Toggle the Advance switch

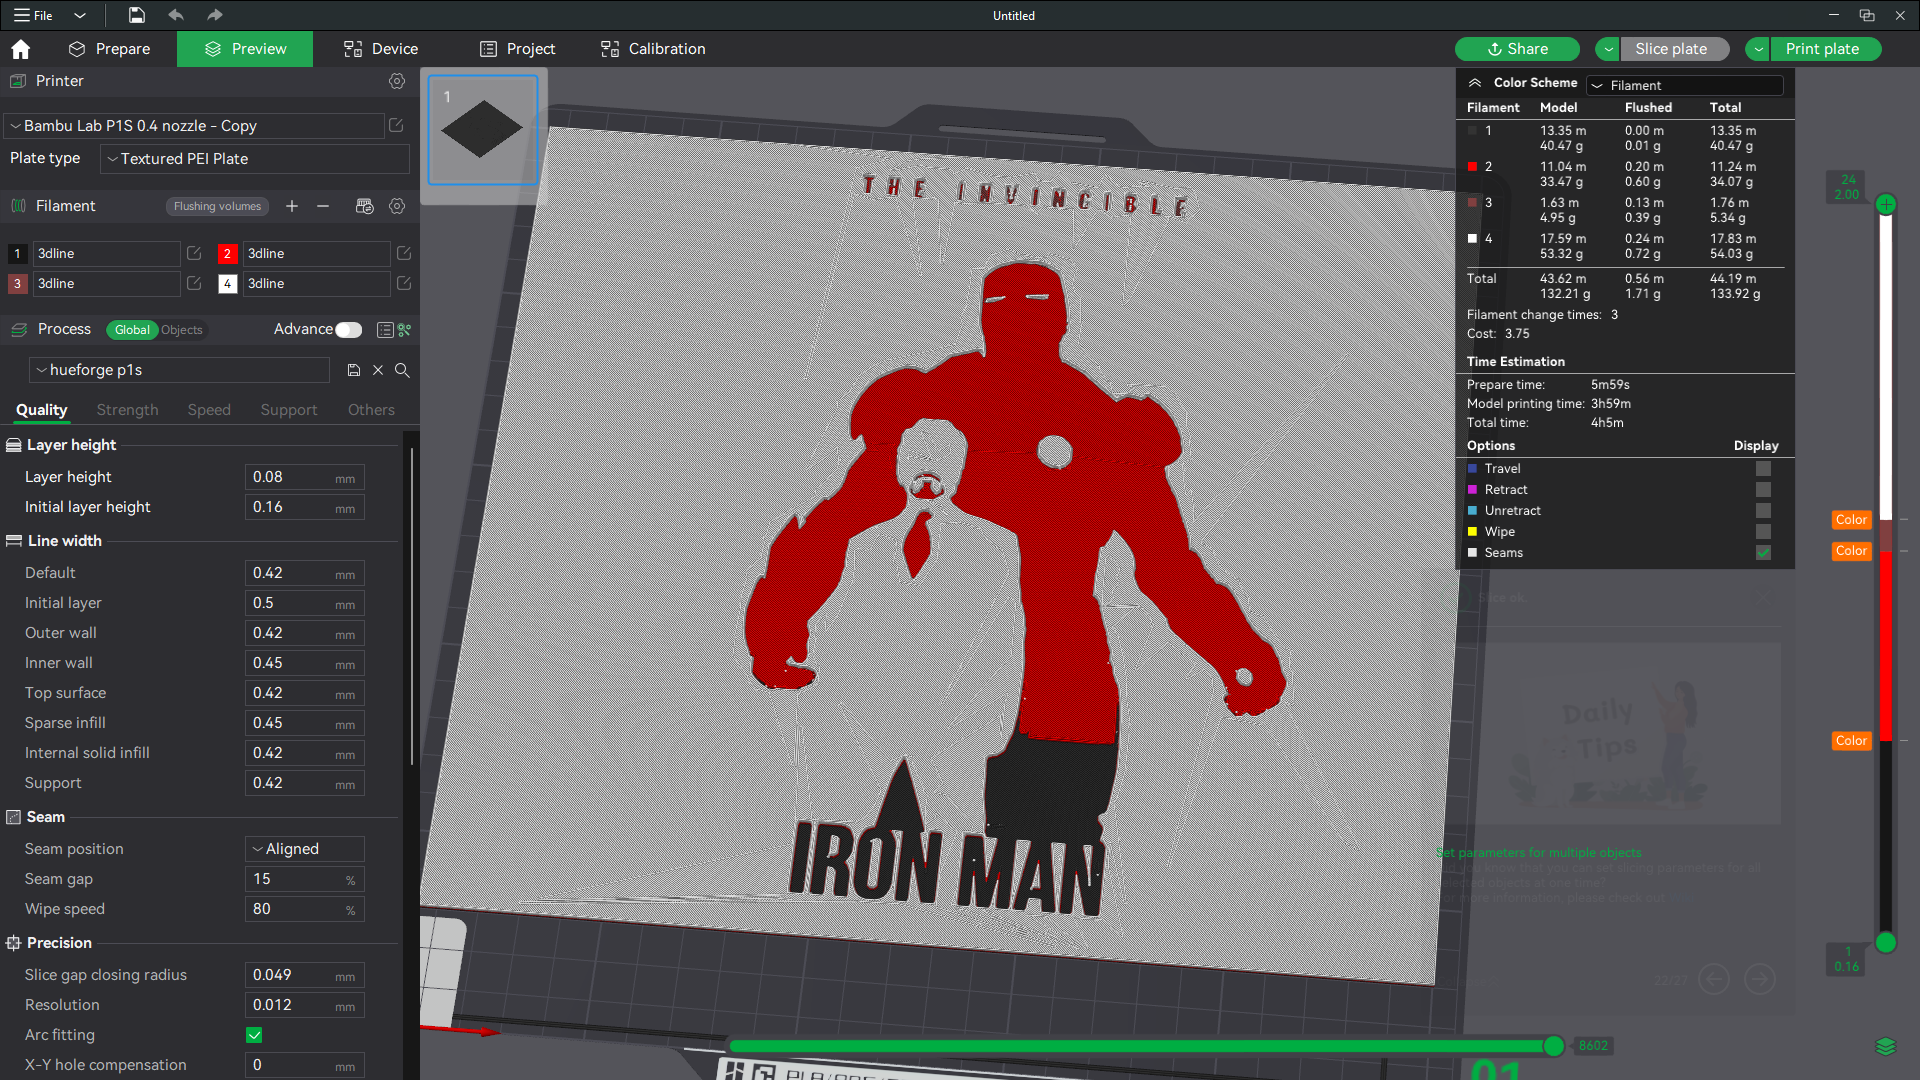(349, 330)
